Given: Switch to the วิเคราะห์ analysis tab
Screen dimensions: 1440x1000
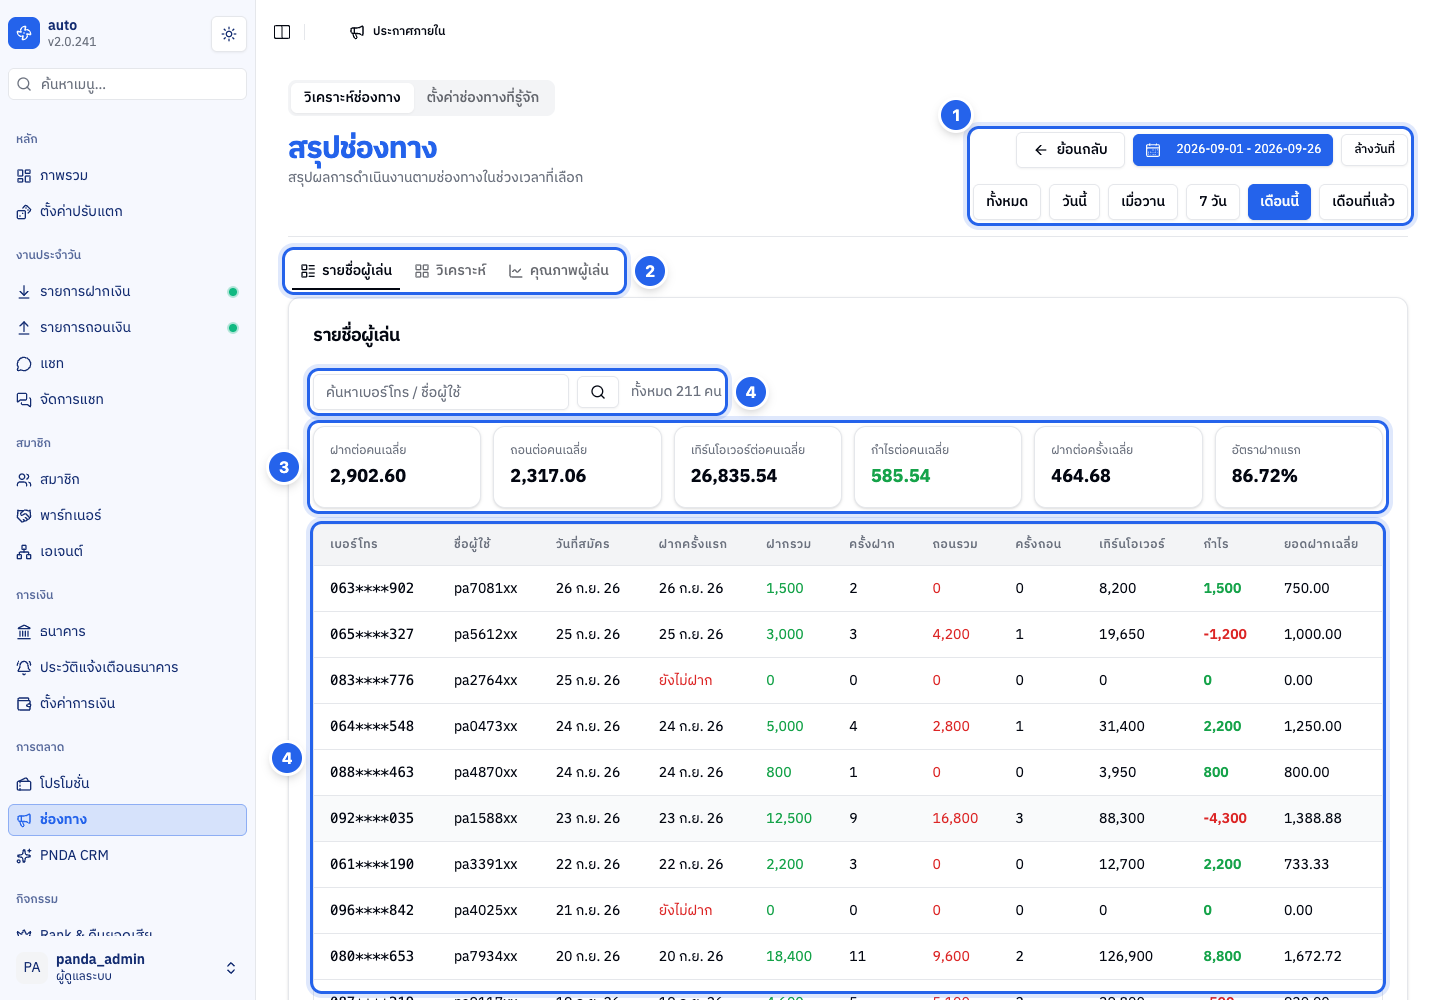Looking at the screenshot, I should tap(451, 271).
